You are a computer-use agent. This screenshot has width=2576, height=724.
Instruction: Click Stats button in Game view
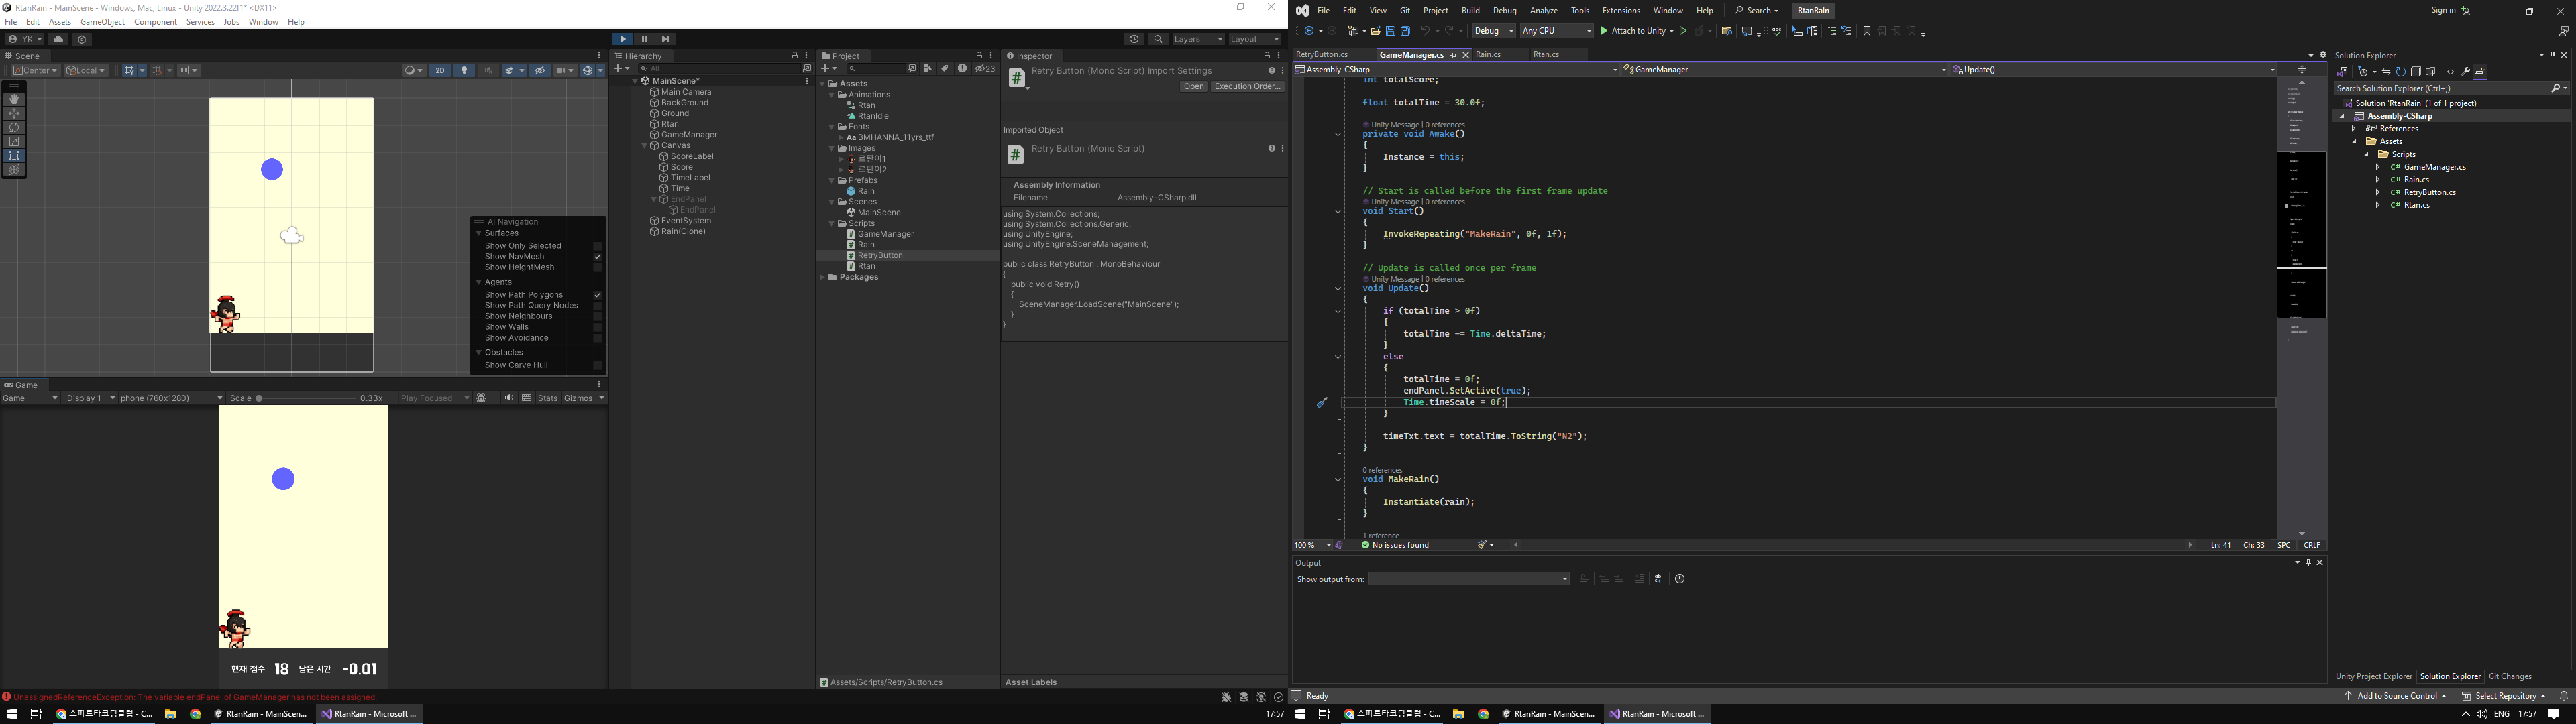[x=547, y=398]
